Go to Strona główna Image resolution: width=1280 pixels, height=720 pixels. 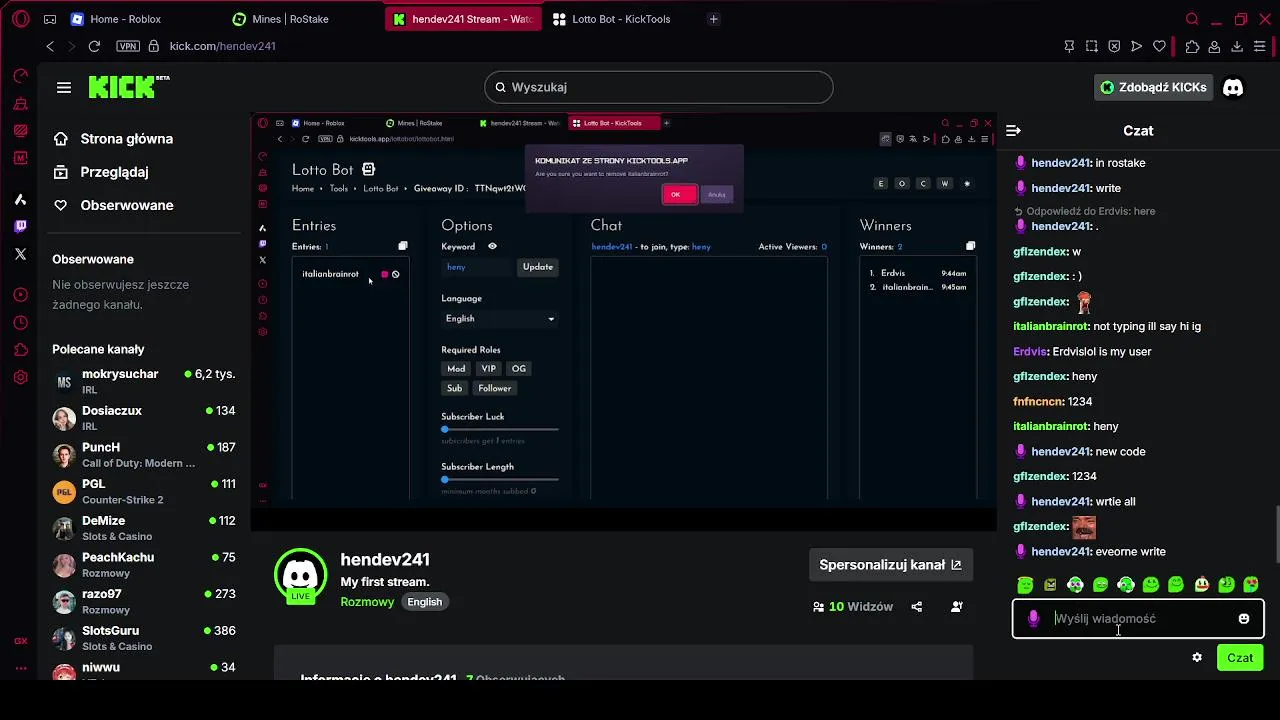[x=113, y=139]
